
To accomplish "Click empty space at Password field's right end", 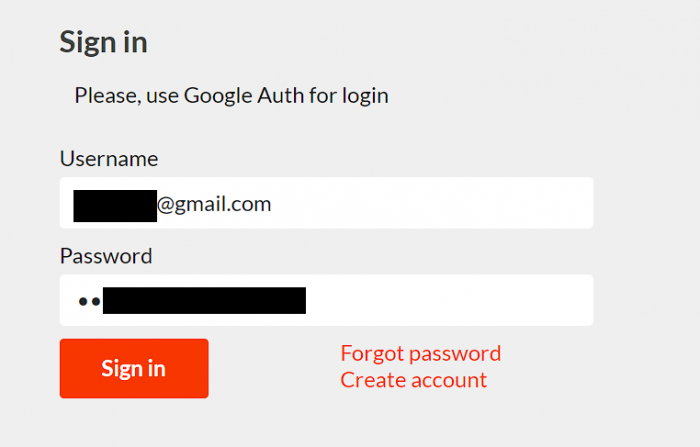I will tap(560, 300).
